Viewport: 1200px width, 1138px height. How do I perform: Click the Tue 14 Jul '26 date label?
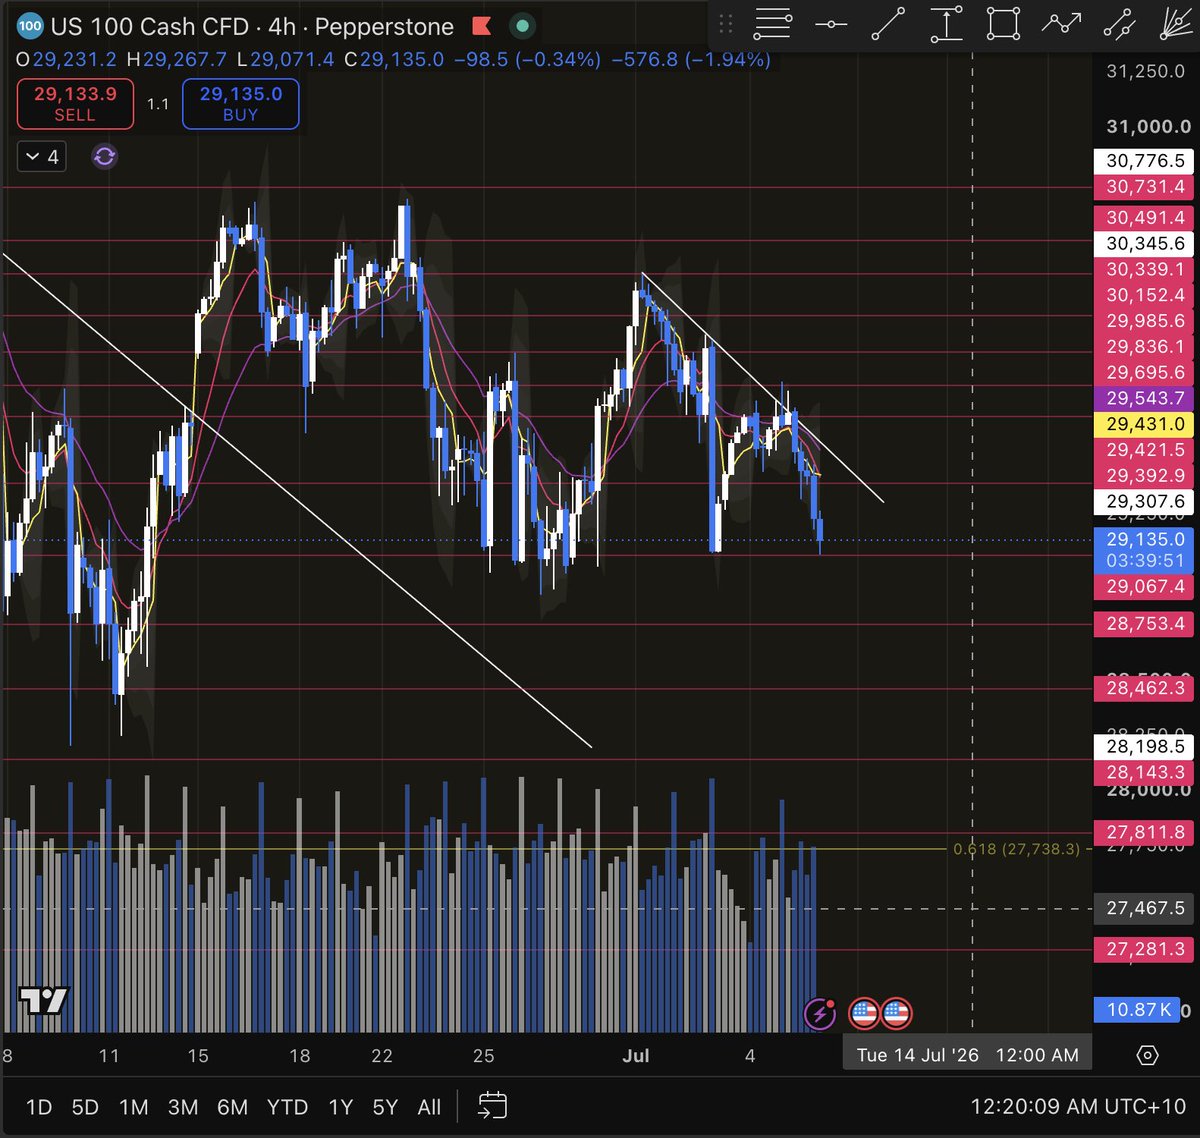tap(968, 1055)
